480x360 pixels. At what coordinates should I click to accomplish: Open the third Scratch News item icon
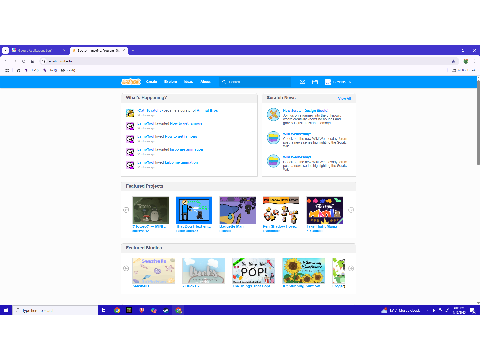click(x=273, y=161)
